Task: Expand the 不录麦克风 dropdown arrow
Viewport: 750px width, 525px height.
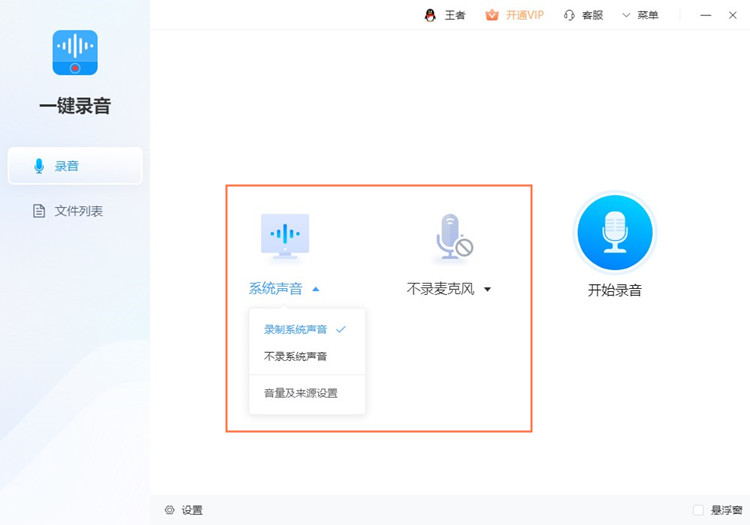Action: pos(488,289)
